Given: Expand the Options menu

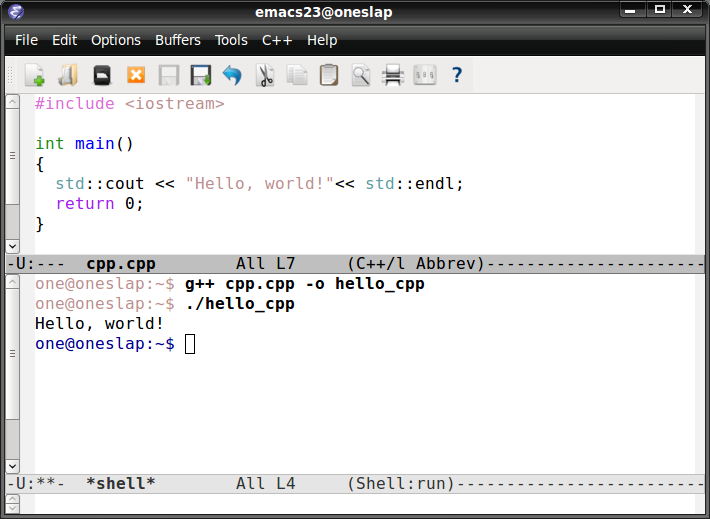Looking at the screenshot, I should pos(116,40).
